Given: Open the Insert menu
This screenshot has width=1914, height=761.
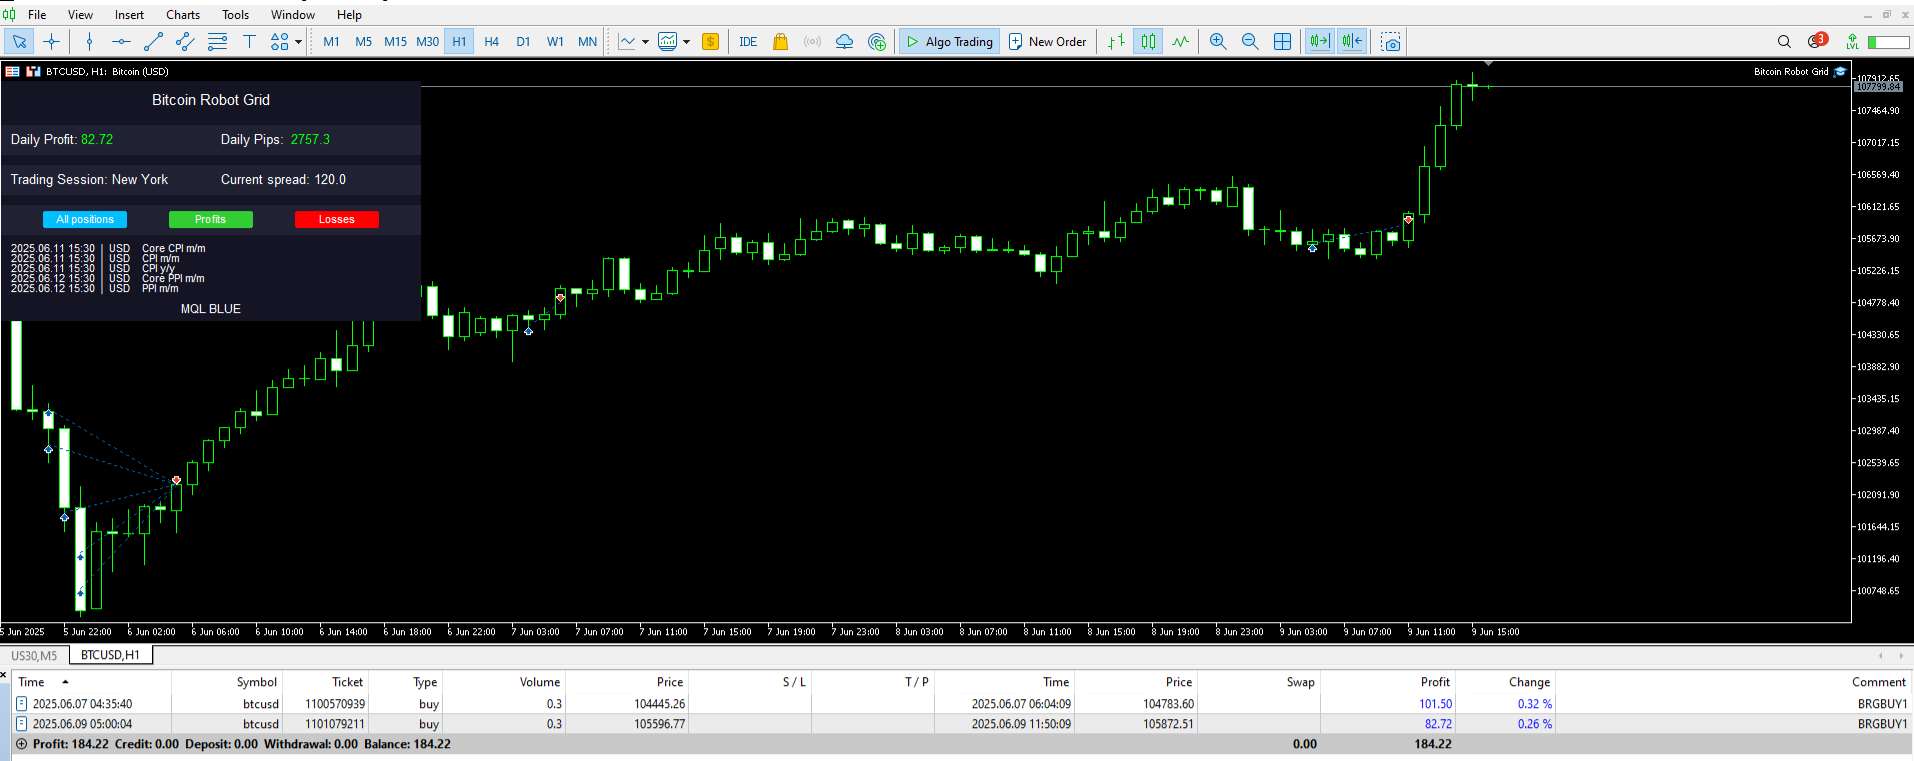Looking at the screenshot, I should tap(129, 14).
